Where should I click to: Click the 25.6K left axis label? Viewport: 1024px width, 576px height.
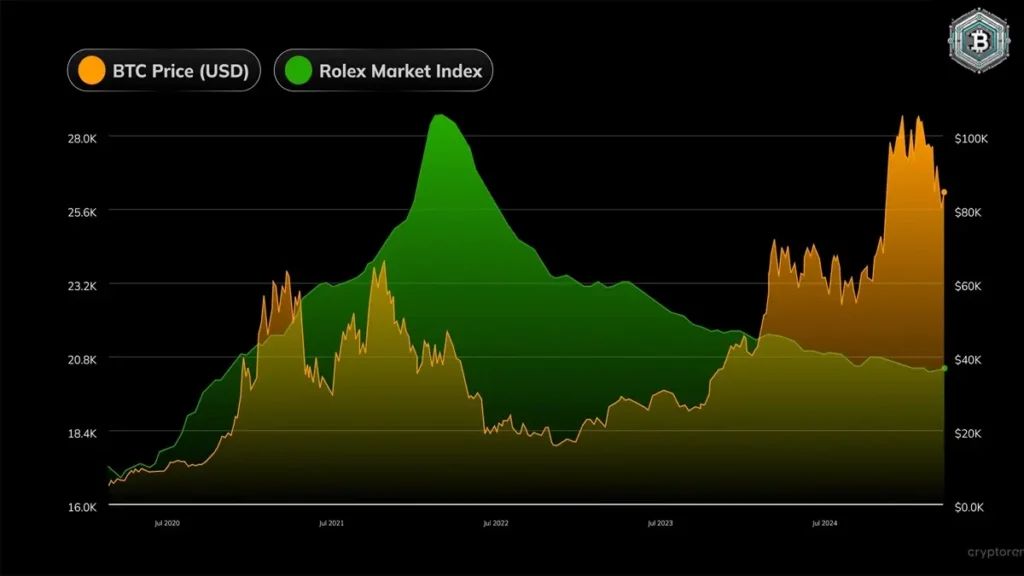[x=82, y=212]
